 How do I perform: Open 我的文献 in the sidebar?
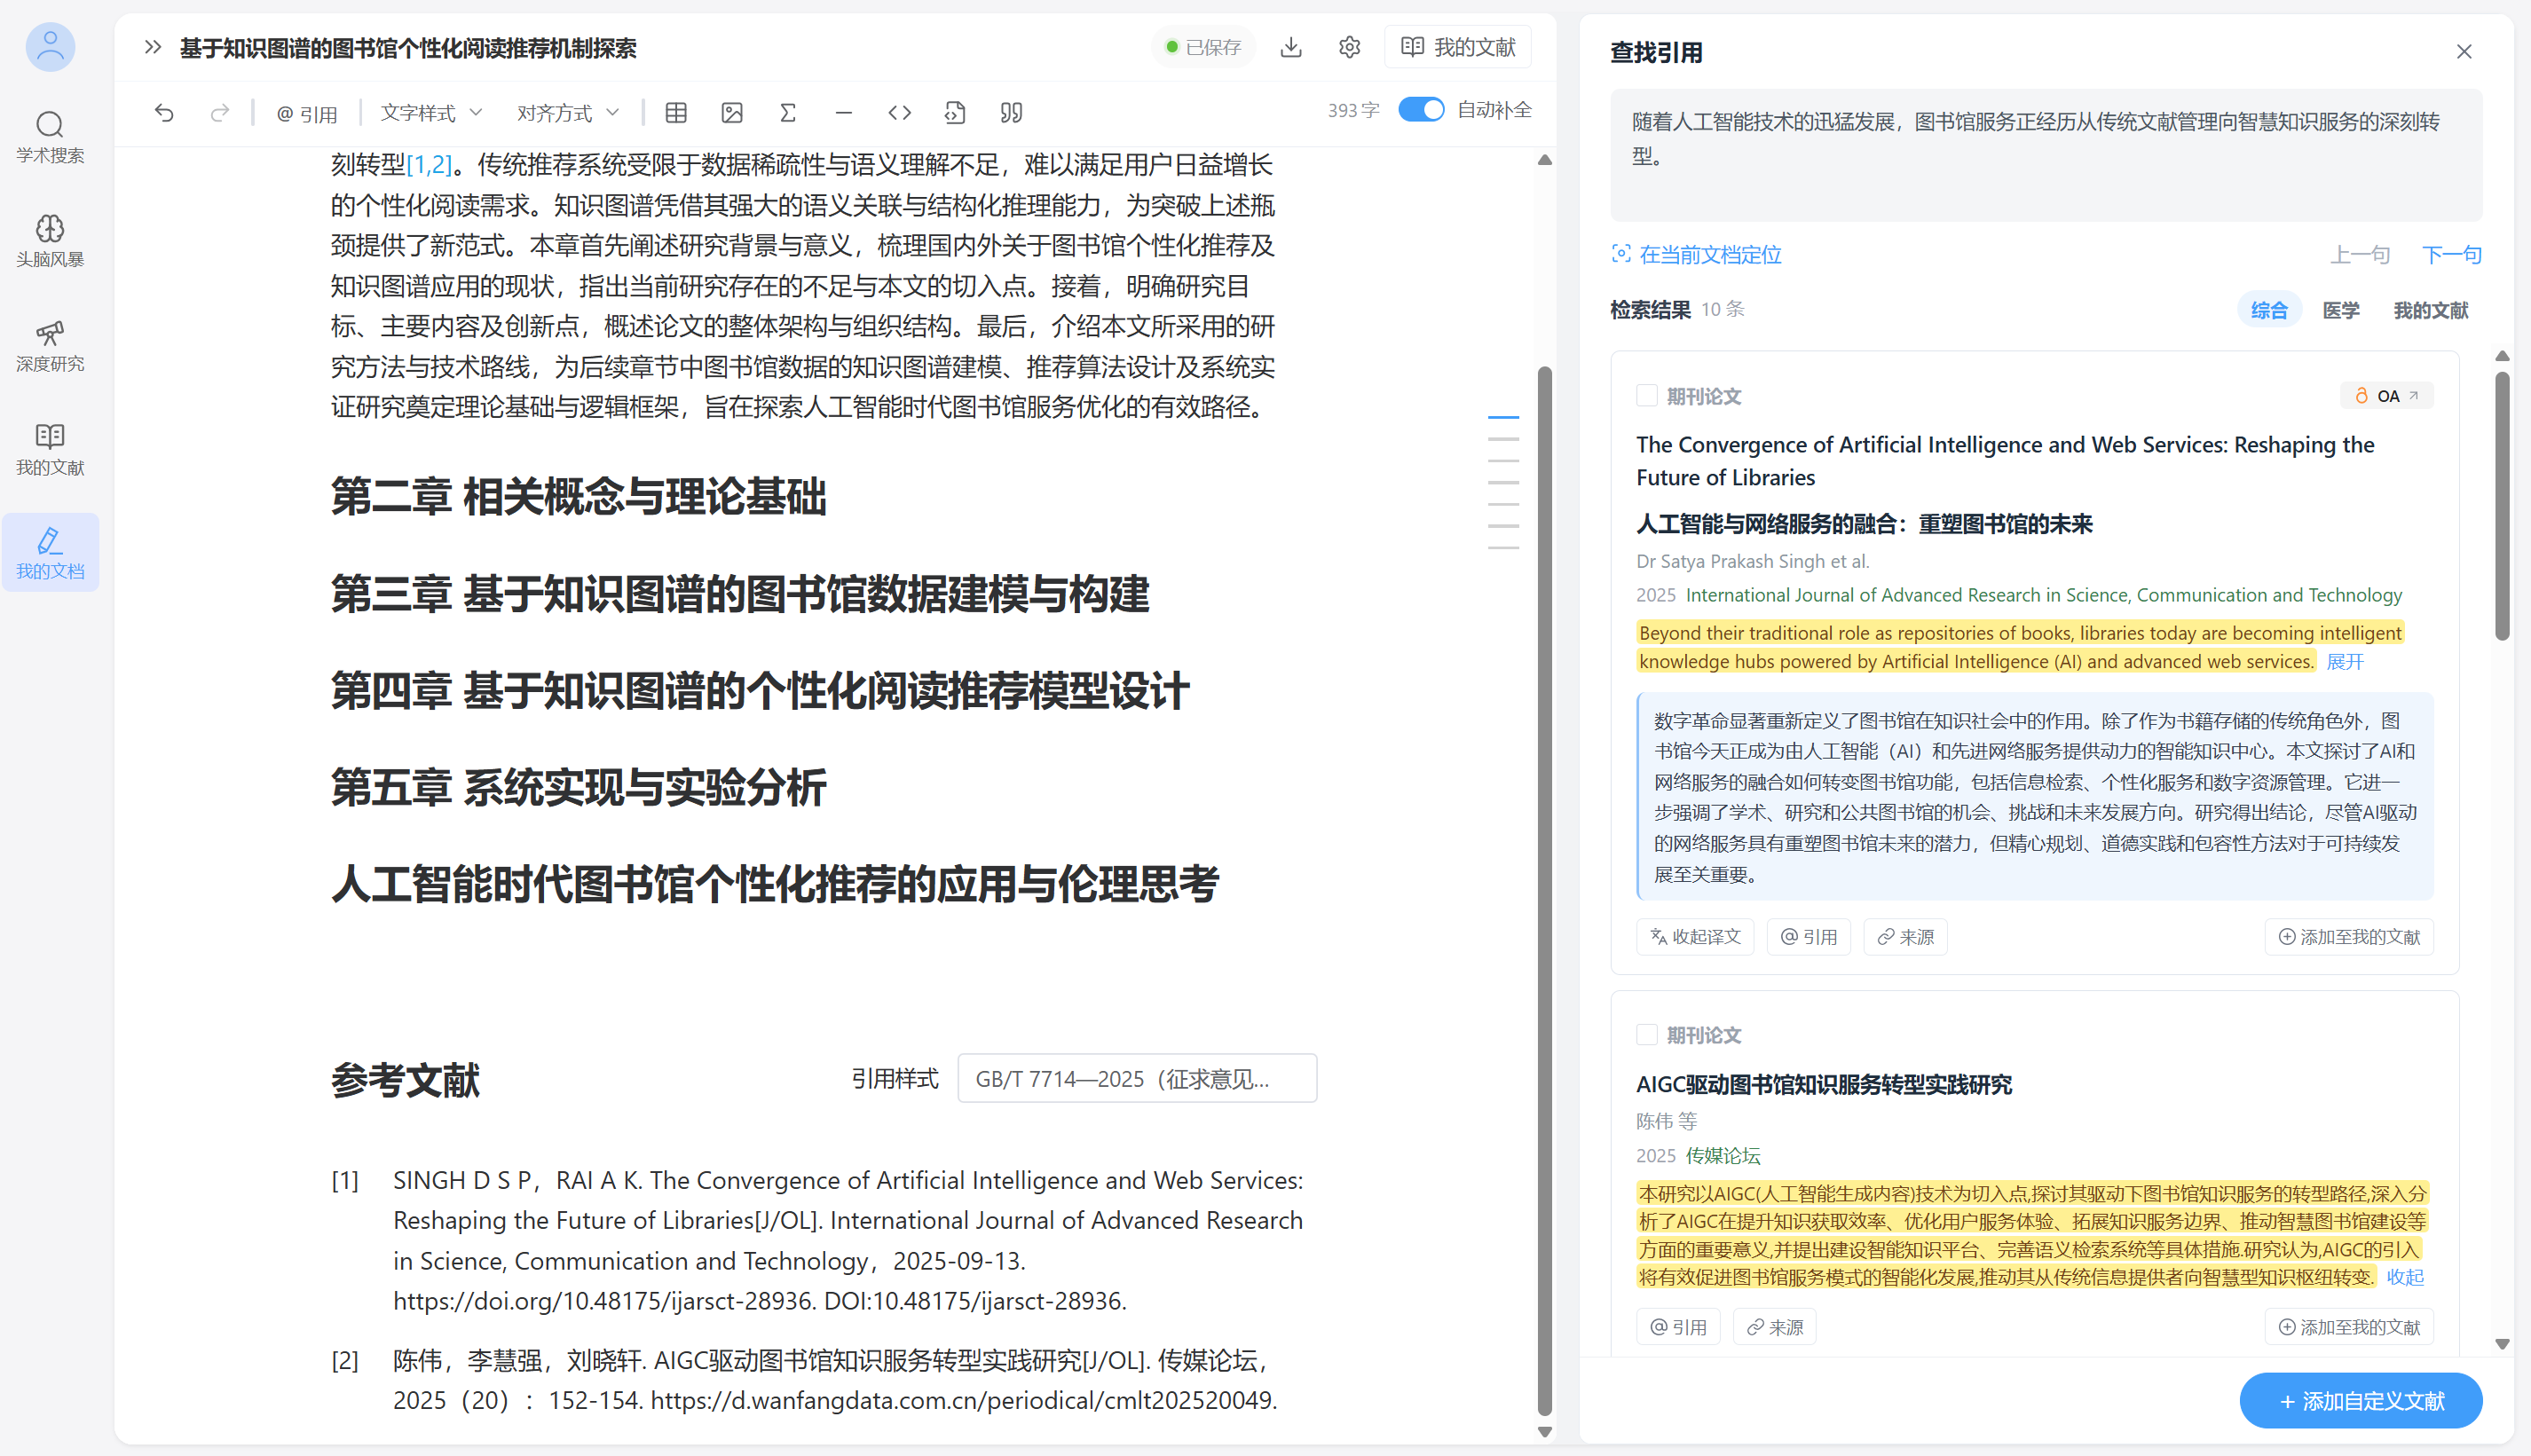50,449
